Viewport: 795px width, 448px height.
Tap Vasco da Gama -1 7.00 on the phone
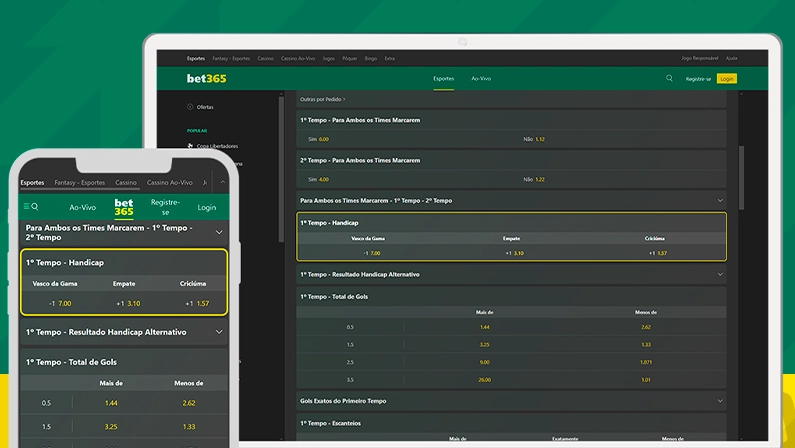[x=60, y=304]
